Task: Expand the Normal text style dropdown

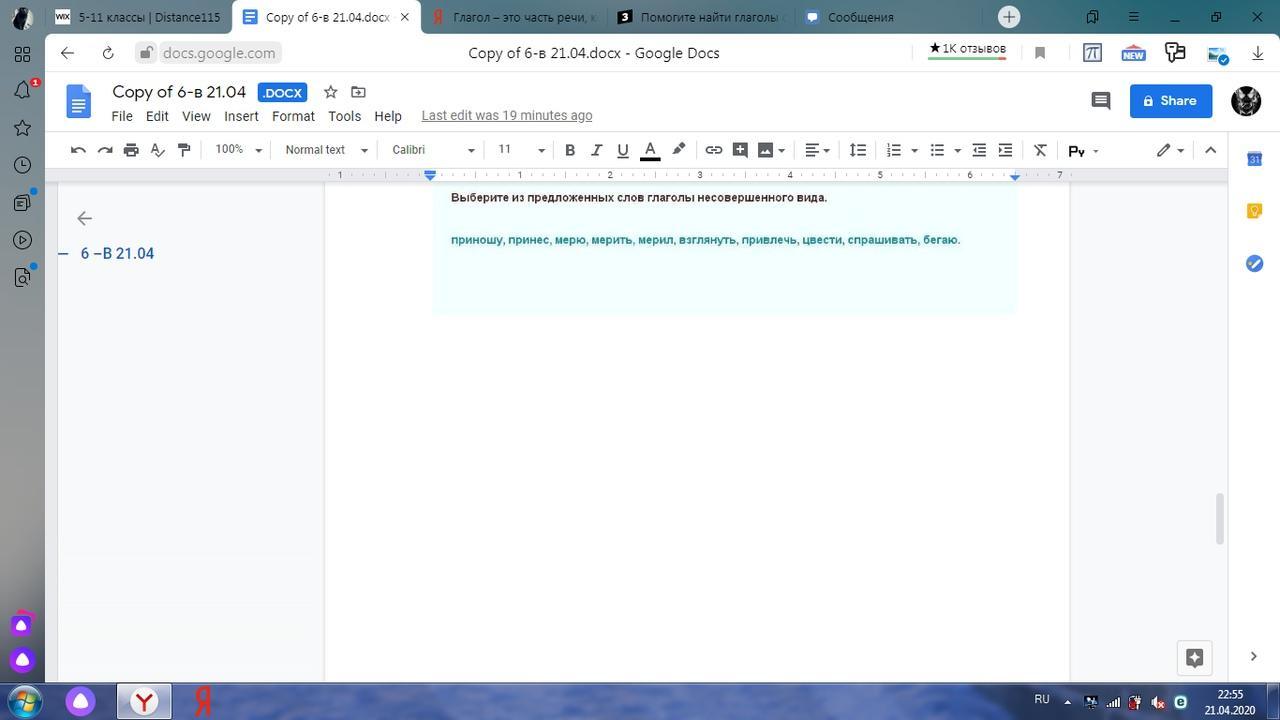Action: coord(326,150)
